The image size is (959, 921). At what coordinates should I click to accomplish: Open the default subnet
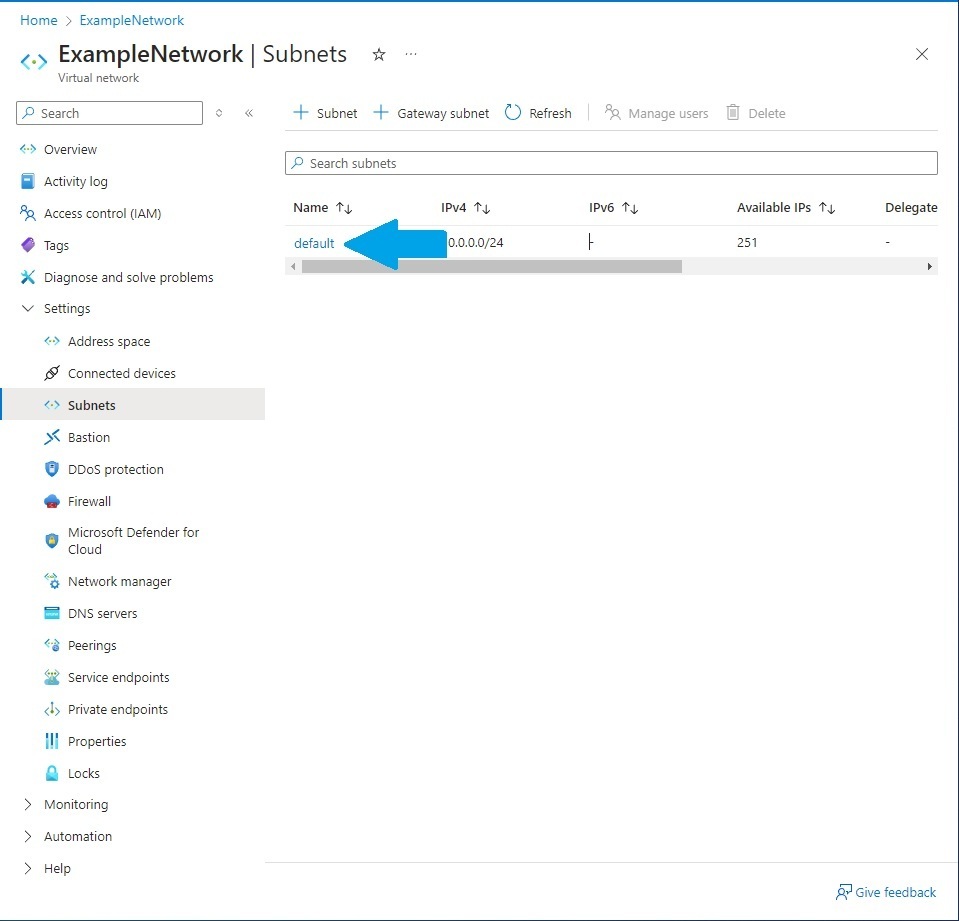[313, 242]
